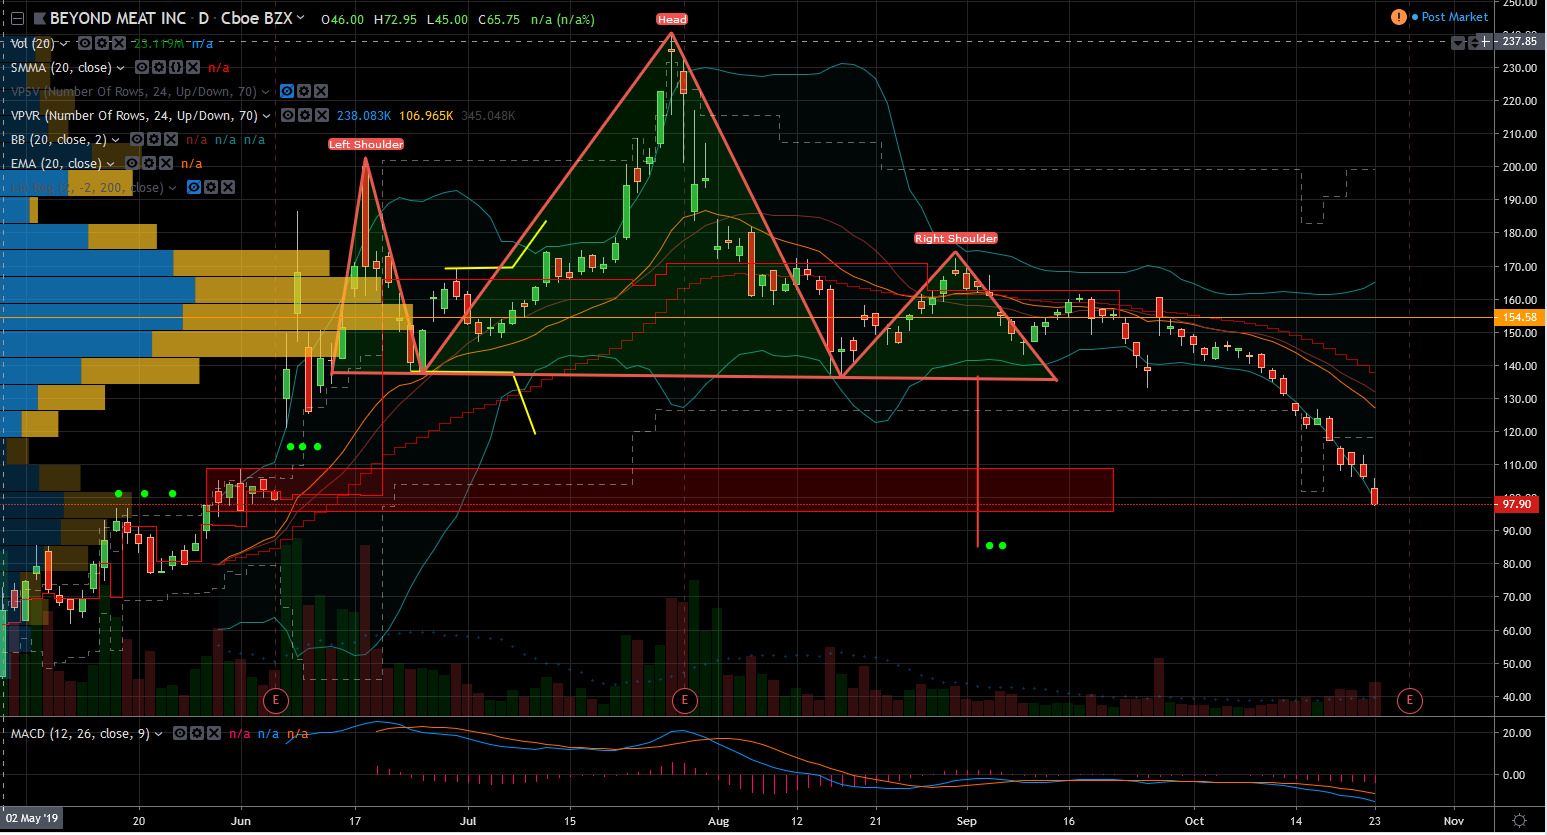Click the MACD 20.00 scale value
The height and width of the screenshot is (835, 1547).
[1517, 733]
